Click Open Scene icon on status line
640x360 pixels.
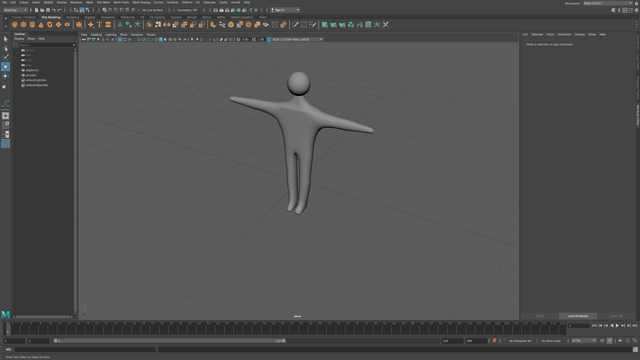pyautogui.click(x=42, y=10)
